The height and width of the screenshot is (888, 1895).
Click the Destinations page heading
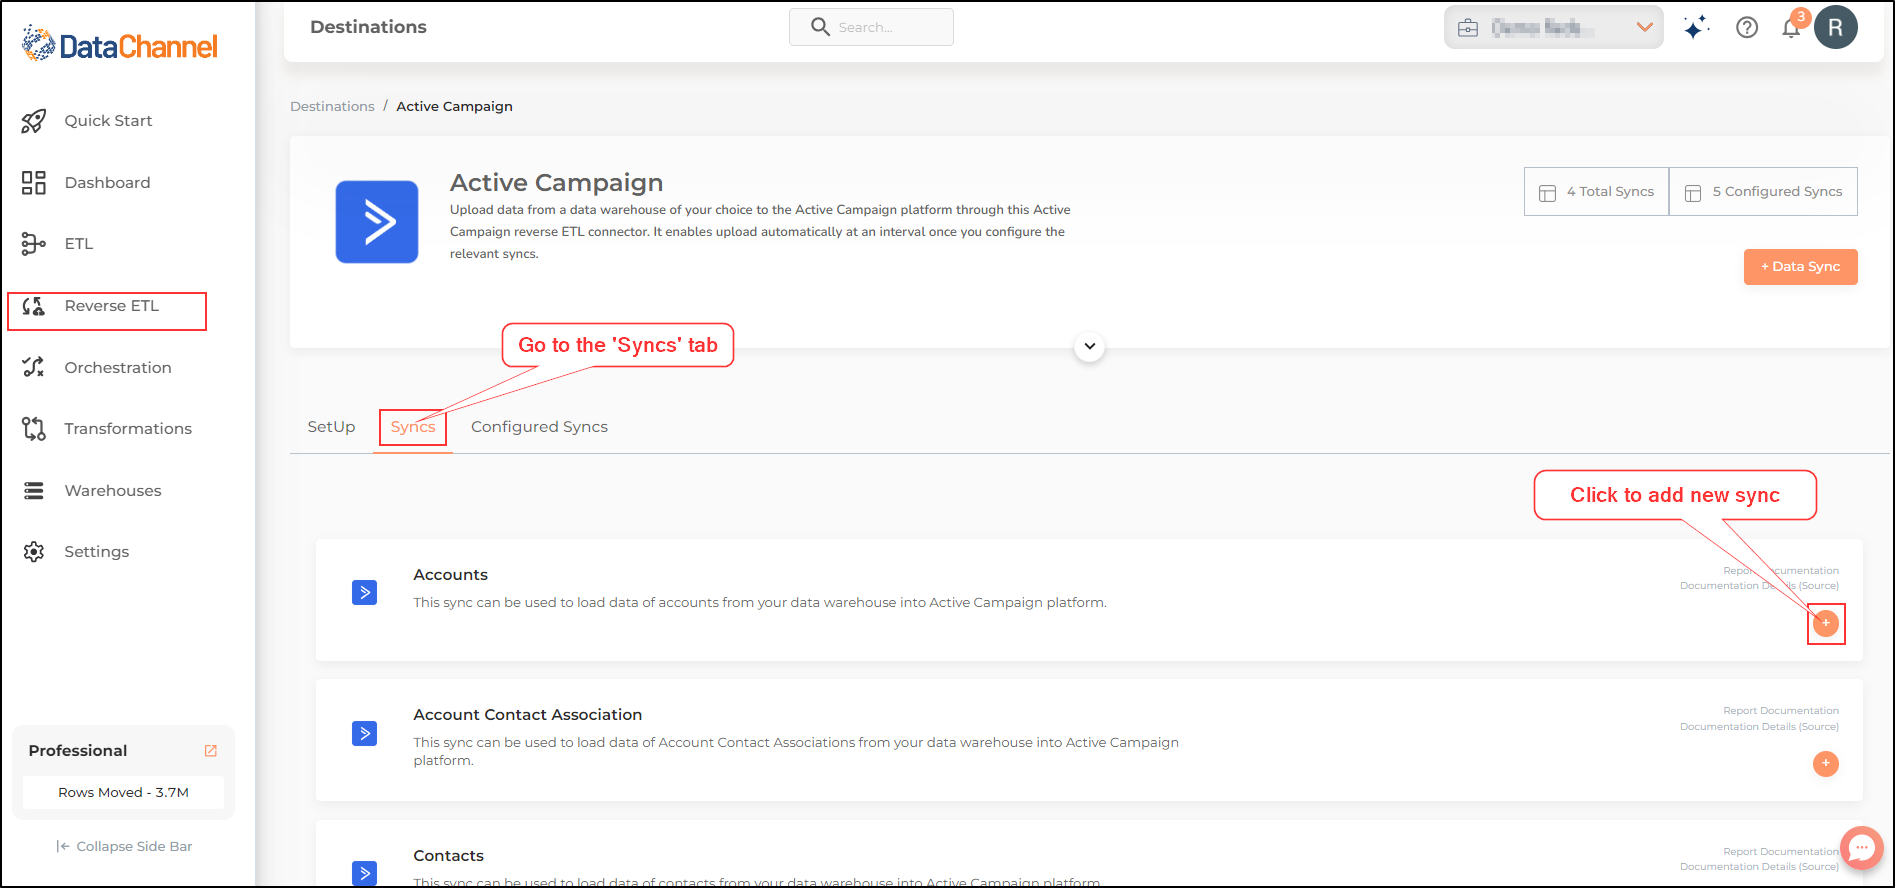point(368,27)
